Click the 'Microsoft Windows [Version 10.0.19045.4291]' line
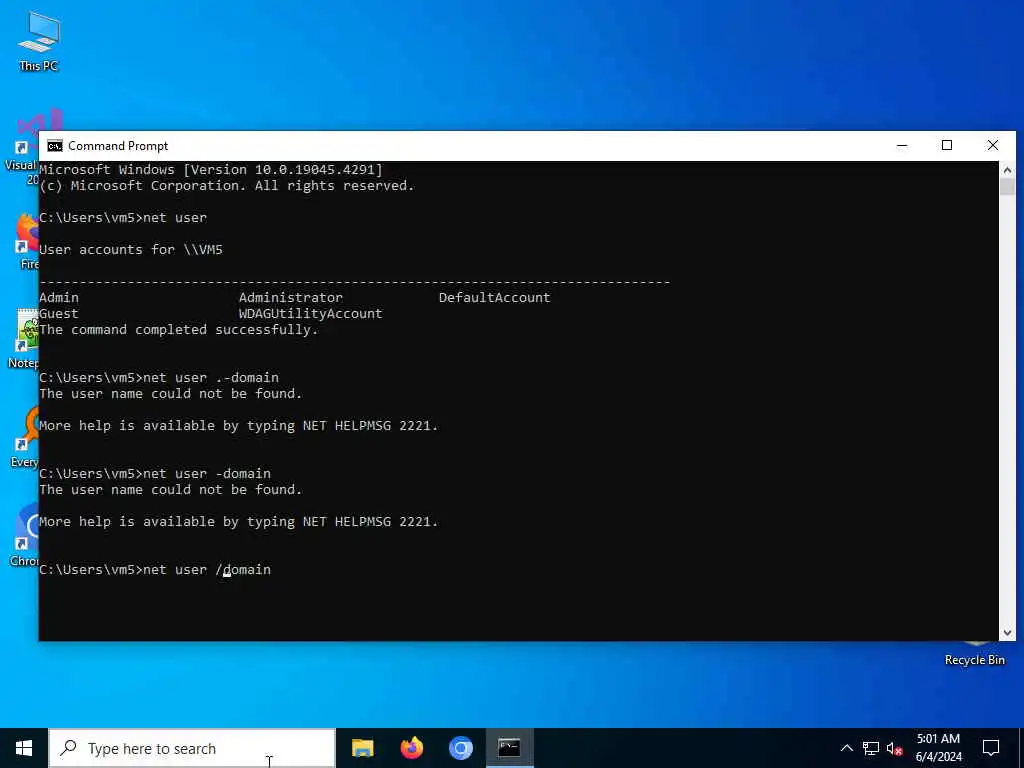 tap(211, 170)
